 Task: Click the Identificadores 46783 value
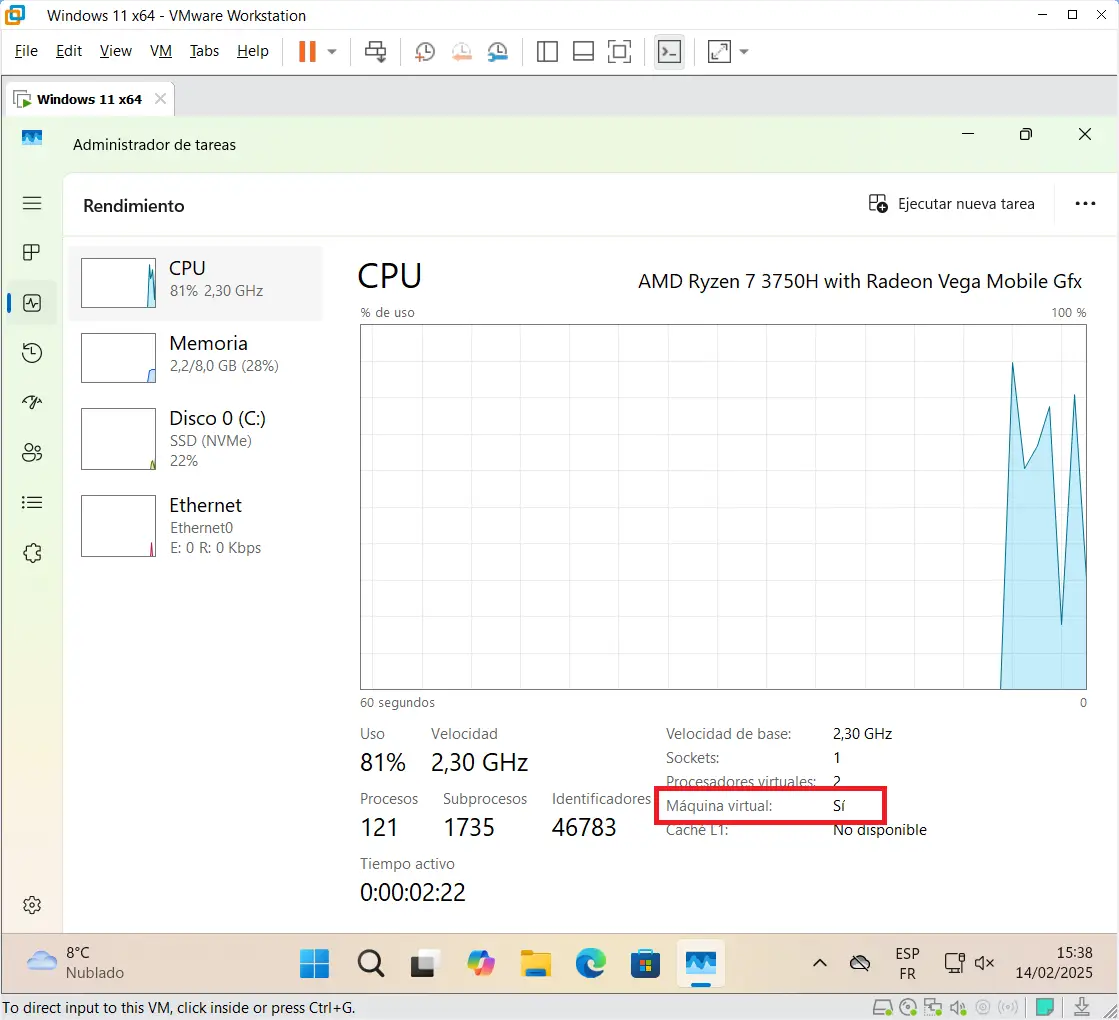click(x=584, y=827)
